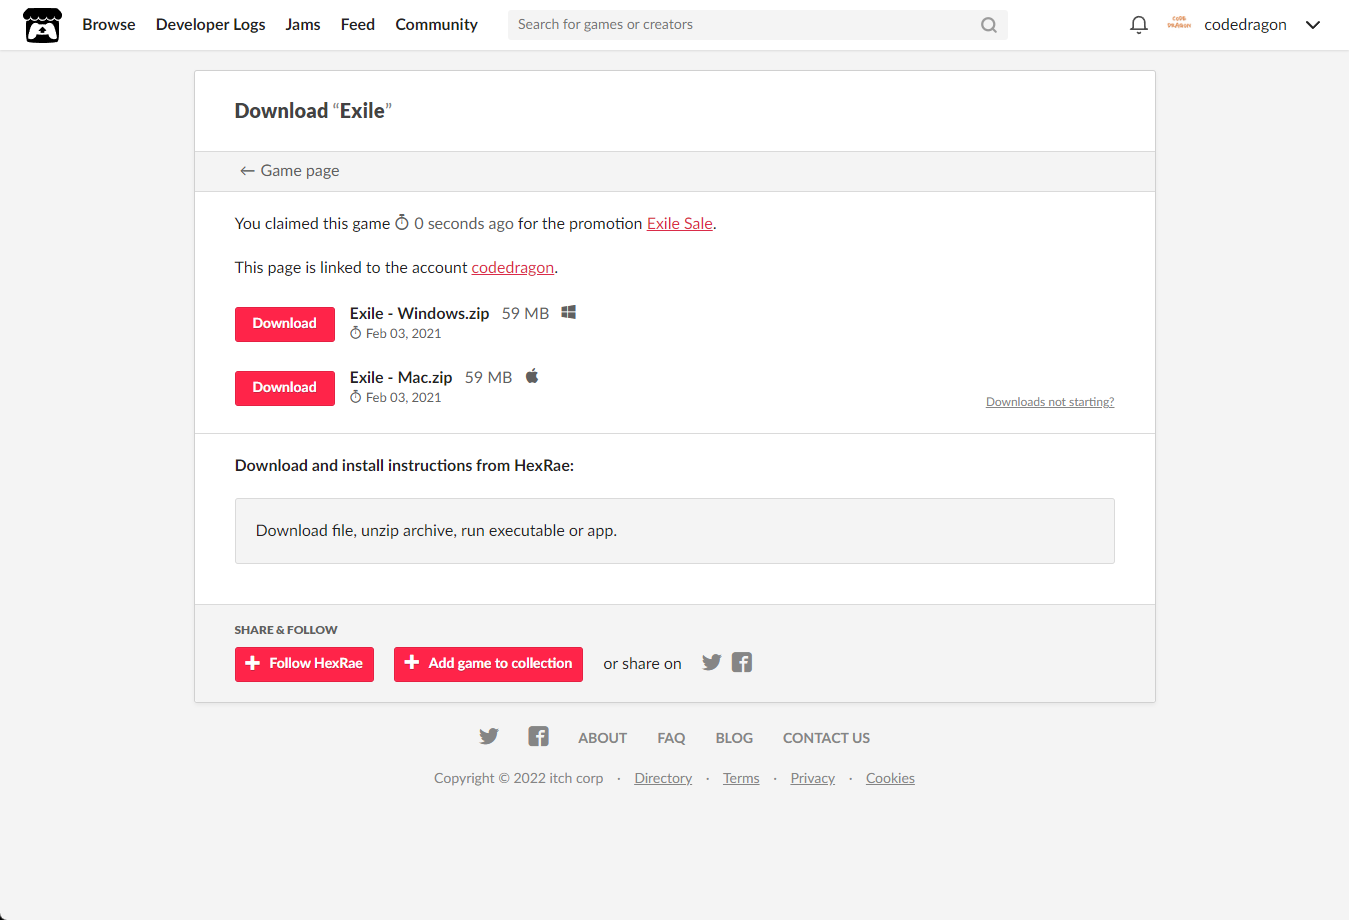Go to Developer Logs
1349x920 pixels.
pyautogui.click(x=211, y=25)
